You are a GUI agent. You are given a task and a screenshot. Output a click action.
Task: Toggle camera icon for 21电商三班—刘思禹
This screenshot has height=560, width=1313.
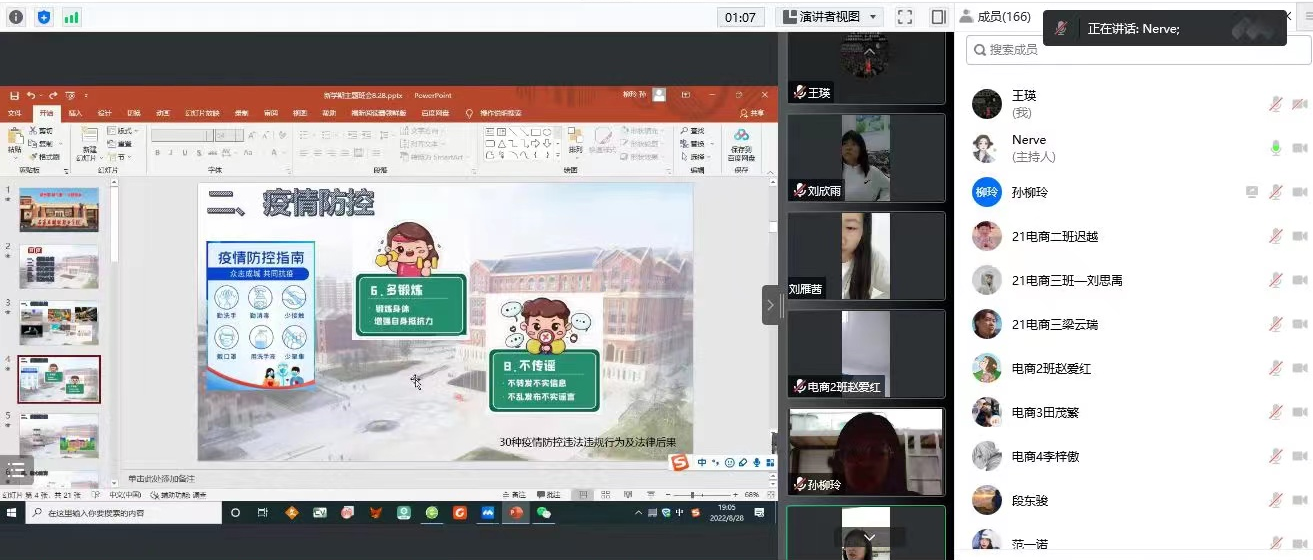[1300, 280]
